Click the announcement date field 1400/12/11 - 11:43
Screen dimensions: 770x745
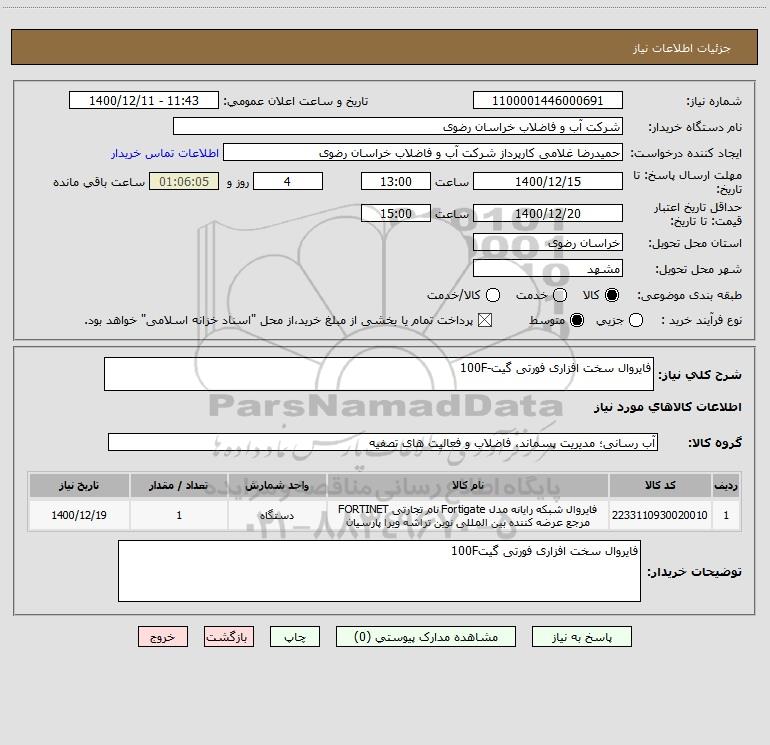[144, 100]
